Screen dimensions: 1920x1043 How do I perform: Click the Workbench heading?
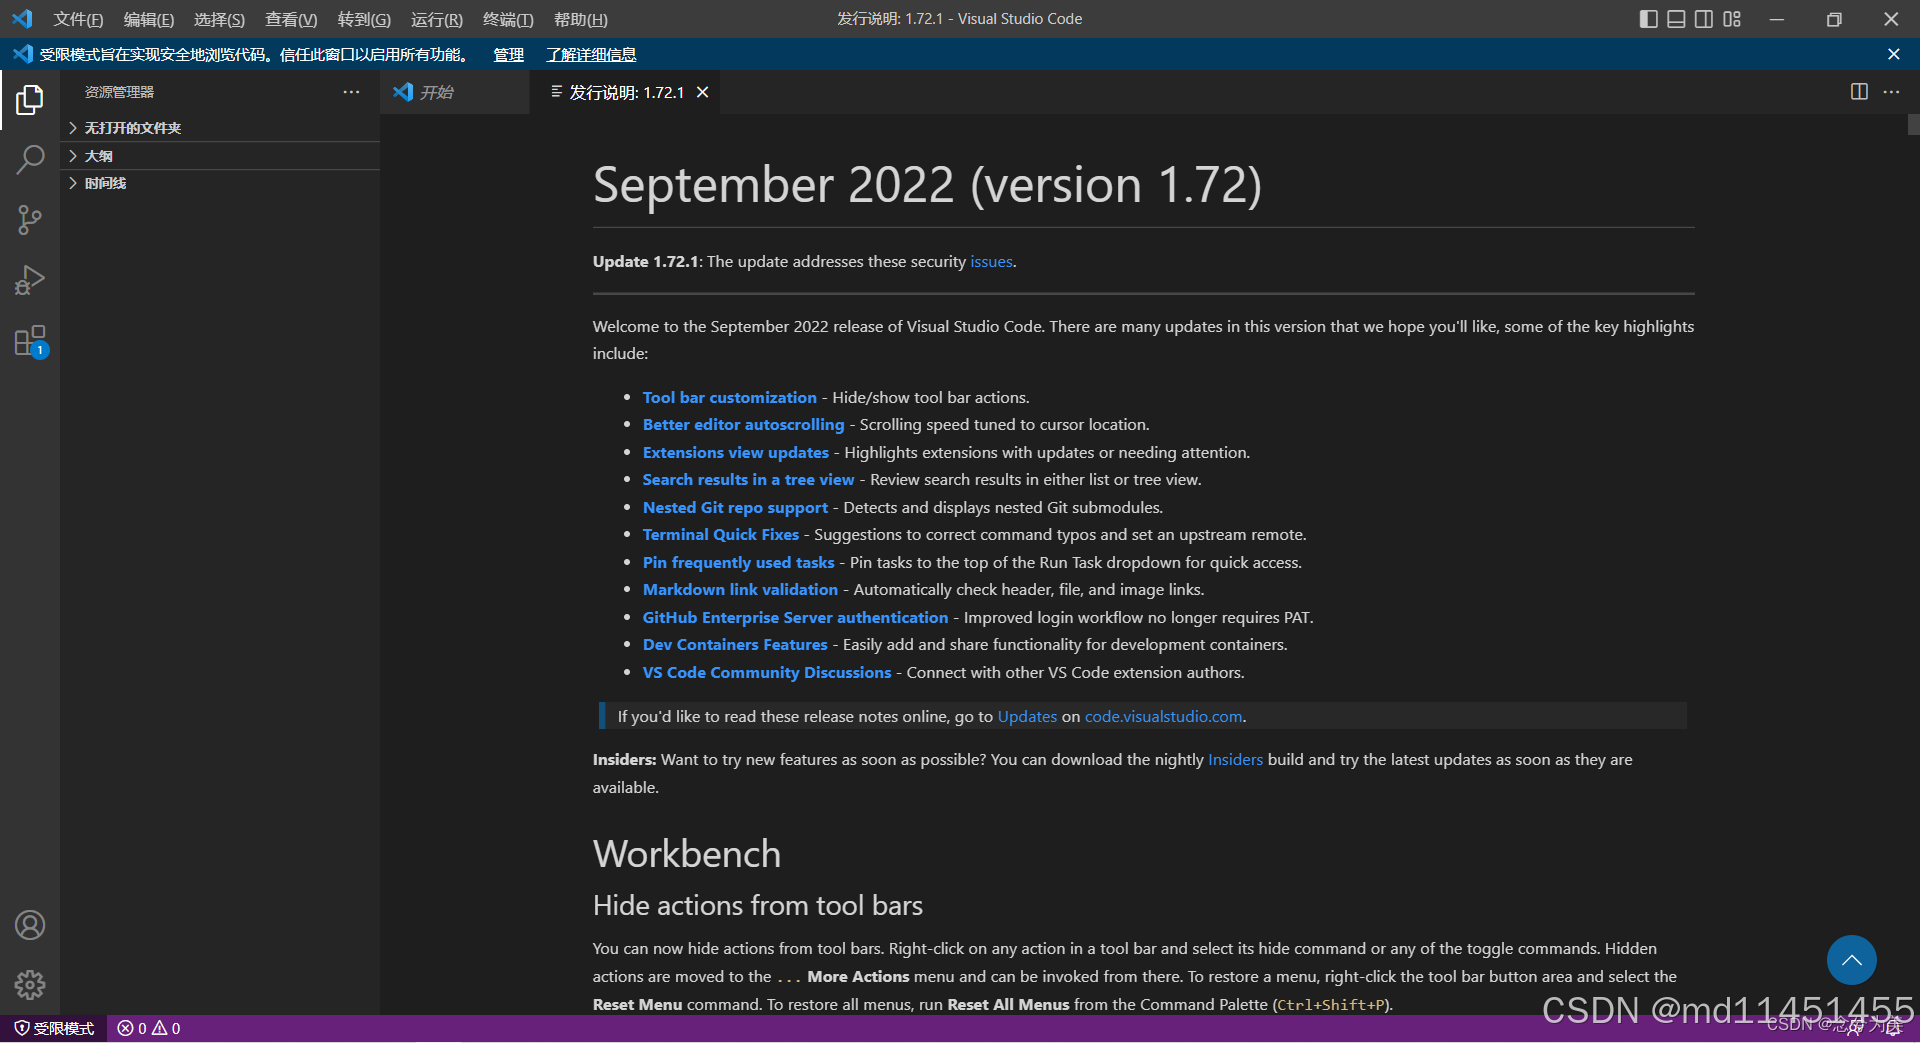click(x=687, y=854)
